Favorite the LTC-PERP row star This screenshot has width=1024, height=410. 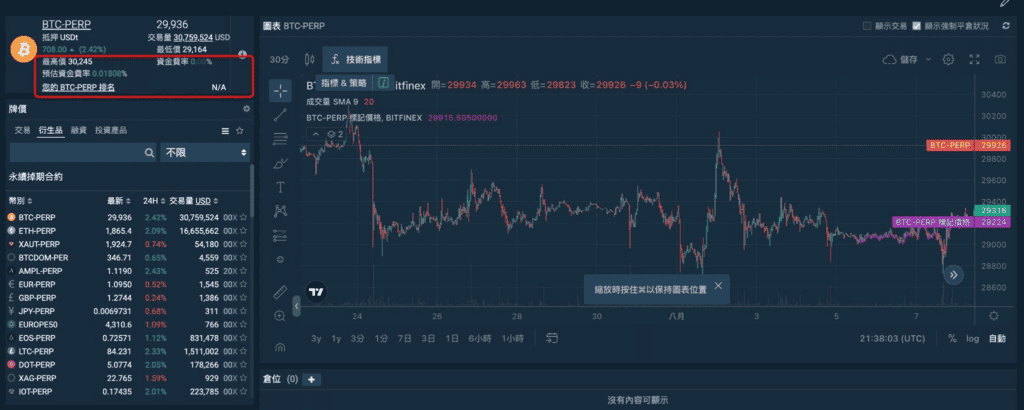244,351
